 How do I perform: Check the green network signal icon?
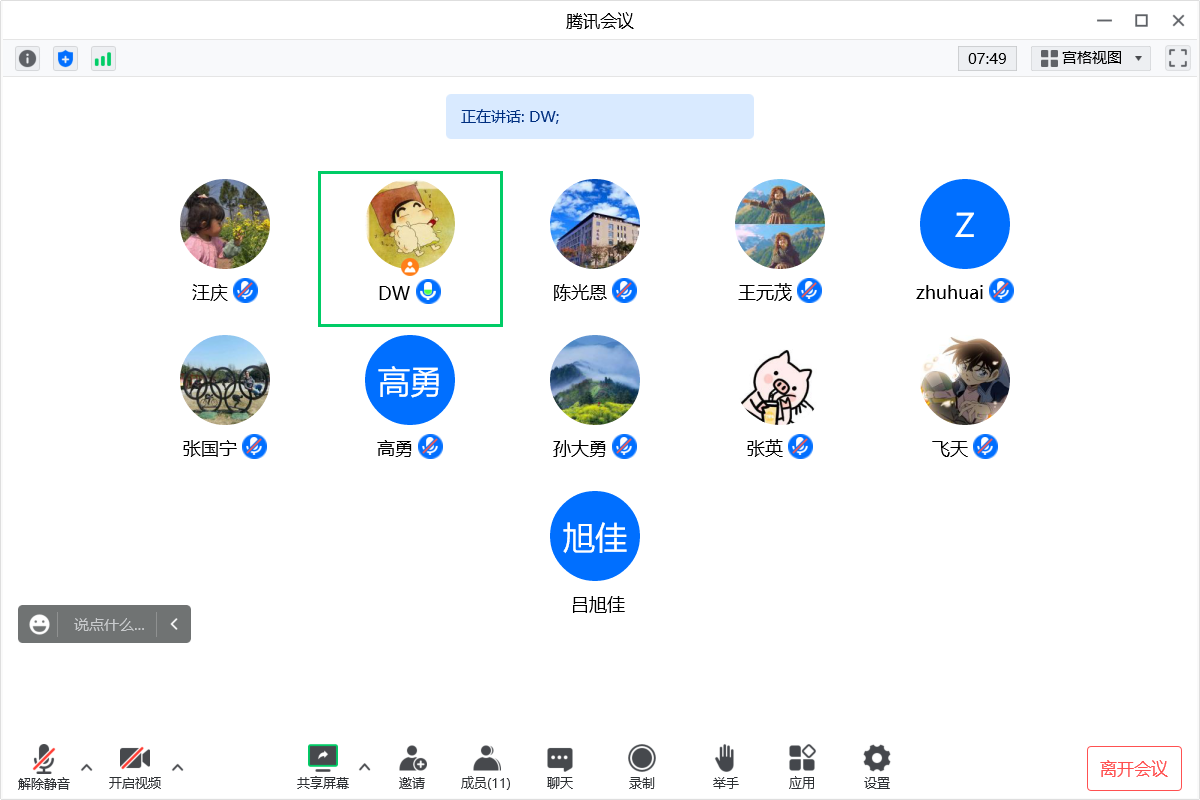(x=103, y=59)
